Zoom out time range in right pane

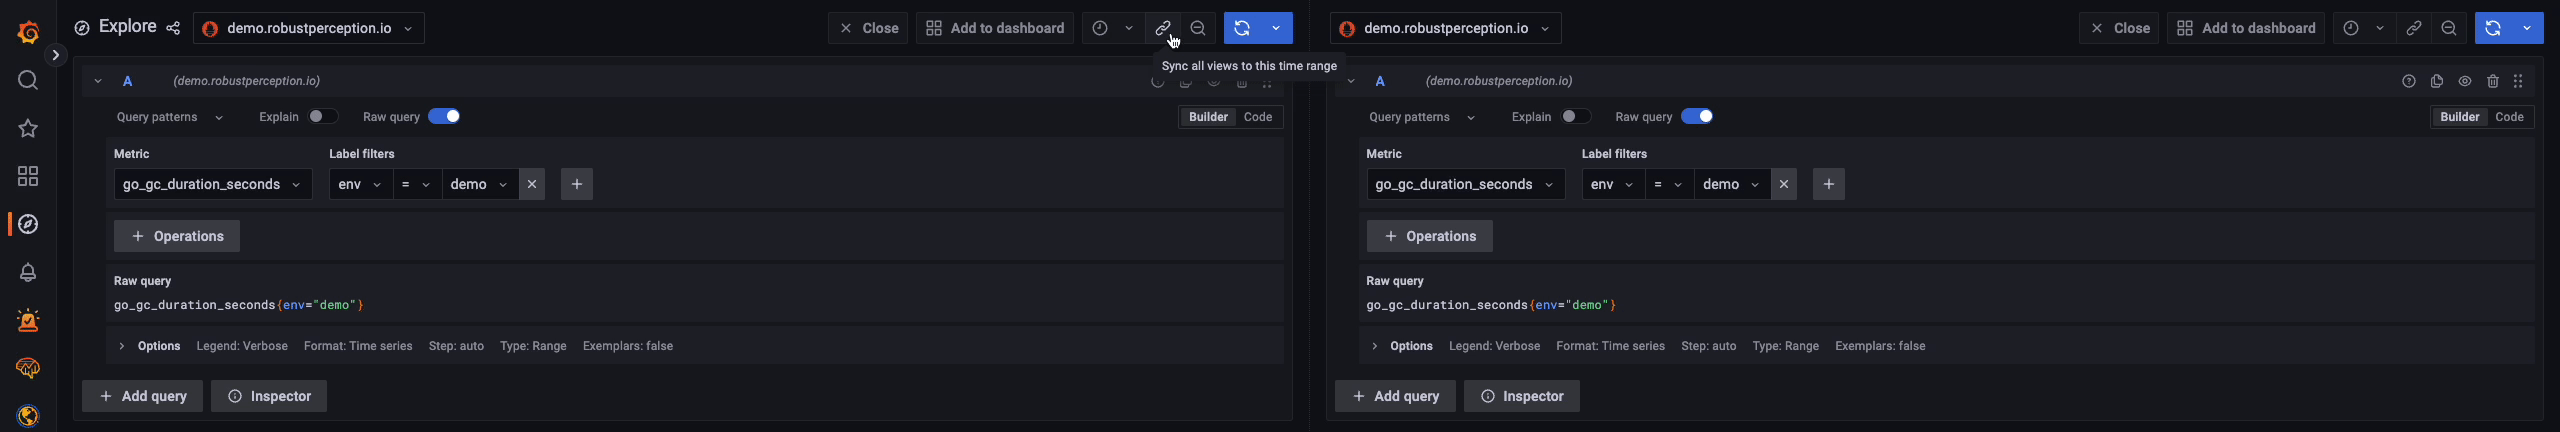(2449, 28)
